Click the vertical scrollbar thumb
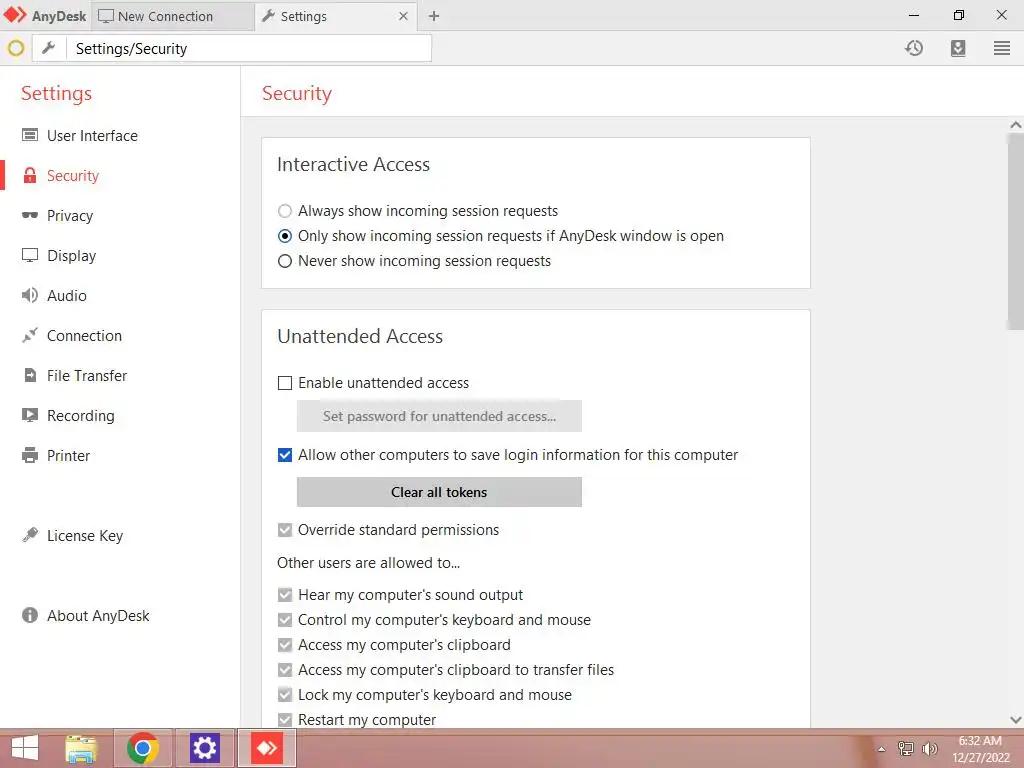This screenshot has width=1024, height=768. point(1016,232)
